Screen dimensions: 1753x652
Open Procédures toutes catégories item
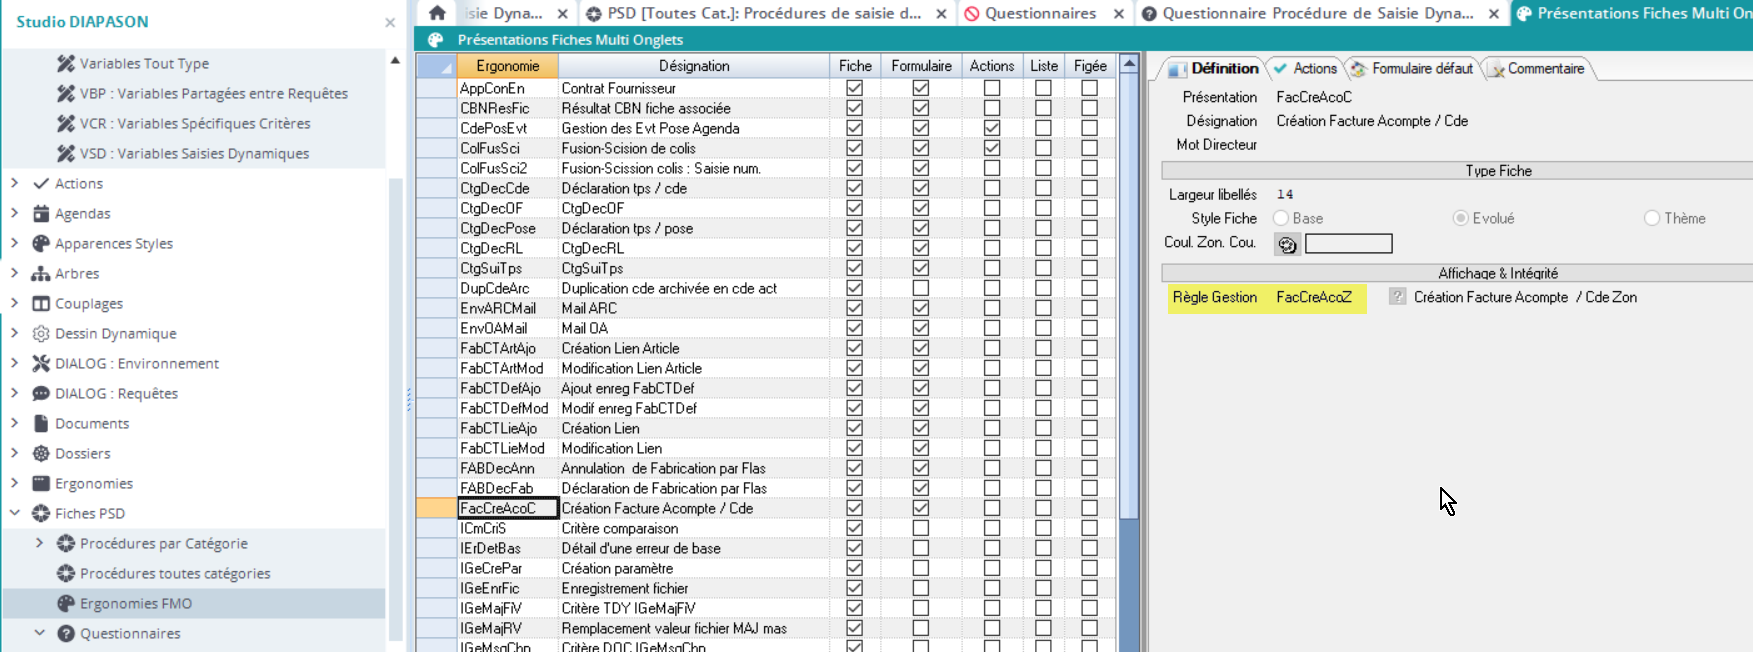pos(175,573)
